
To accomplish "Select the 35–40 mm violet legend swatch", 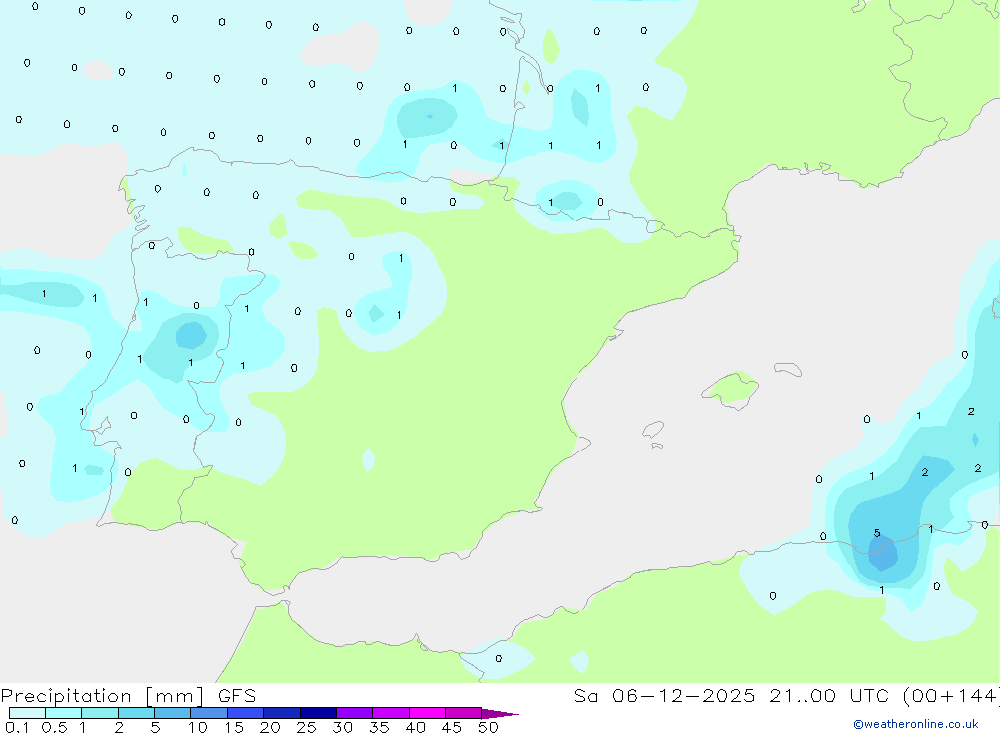I will (x=390, y=713).
